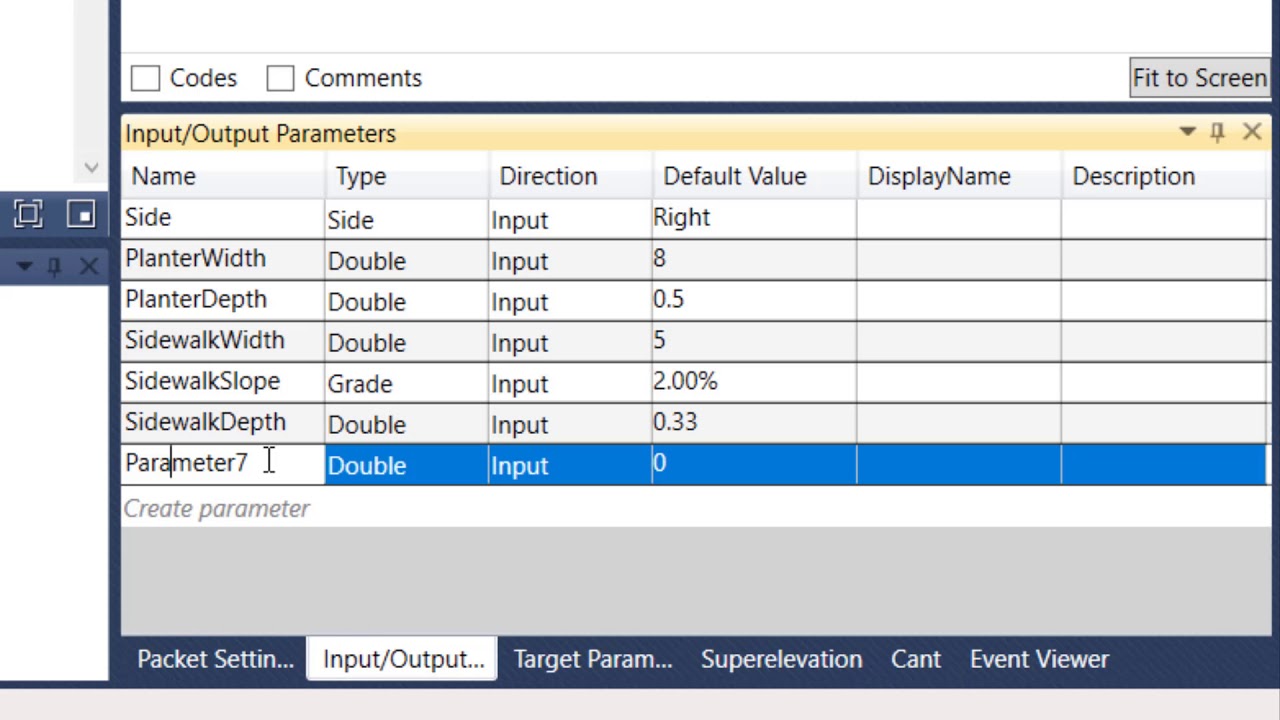Click default value 0.33 of SidewalkDepth
The height and width of the screenshot is (720, 1280).
[755, 423]
